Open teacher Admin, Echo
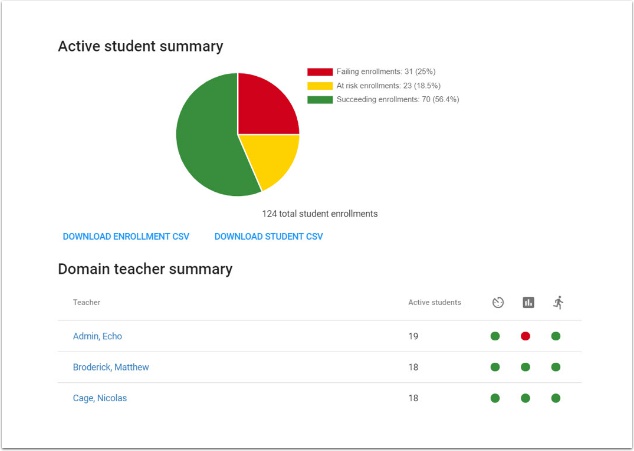634x451 pixels. click(x=97, y=336)
